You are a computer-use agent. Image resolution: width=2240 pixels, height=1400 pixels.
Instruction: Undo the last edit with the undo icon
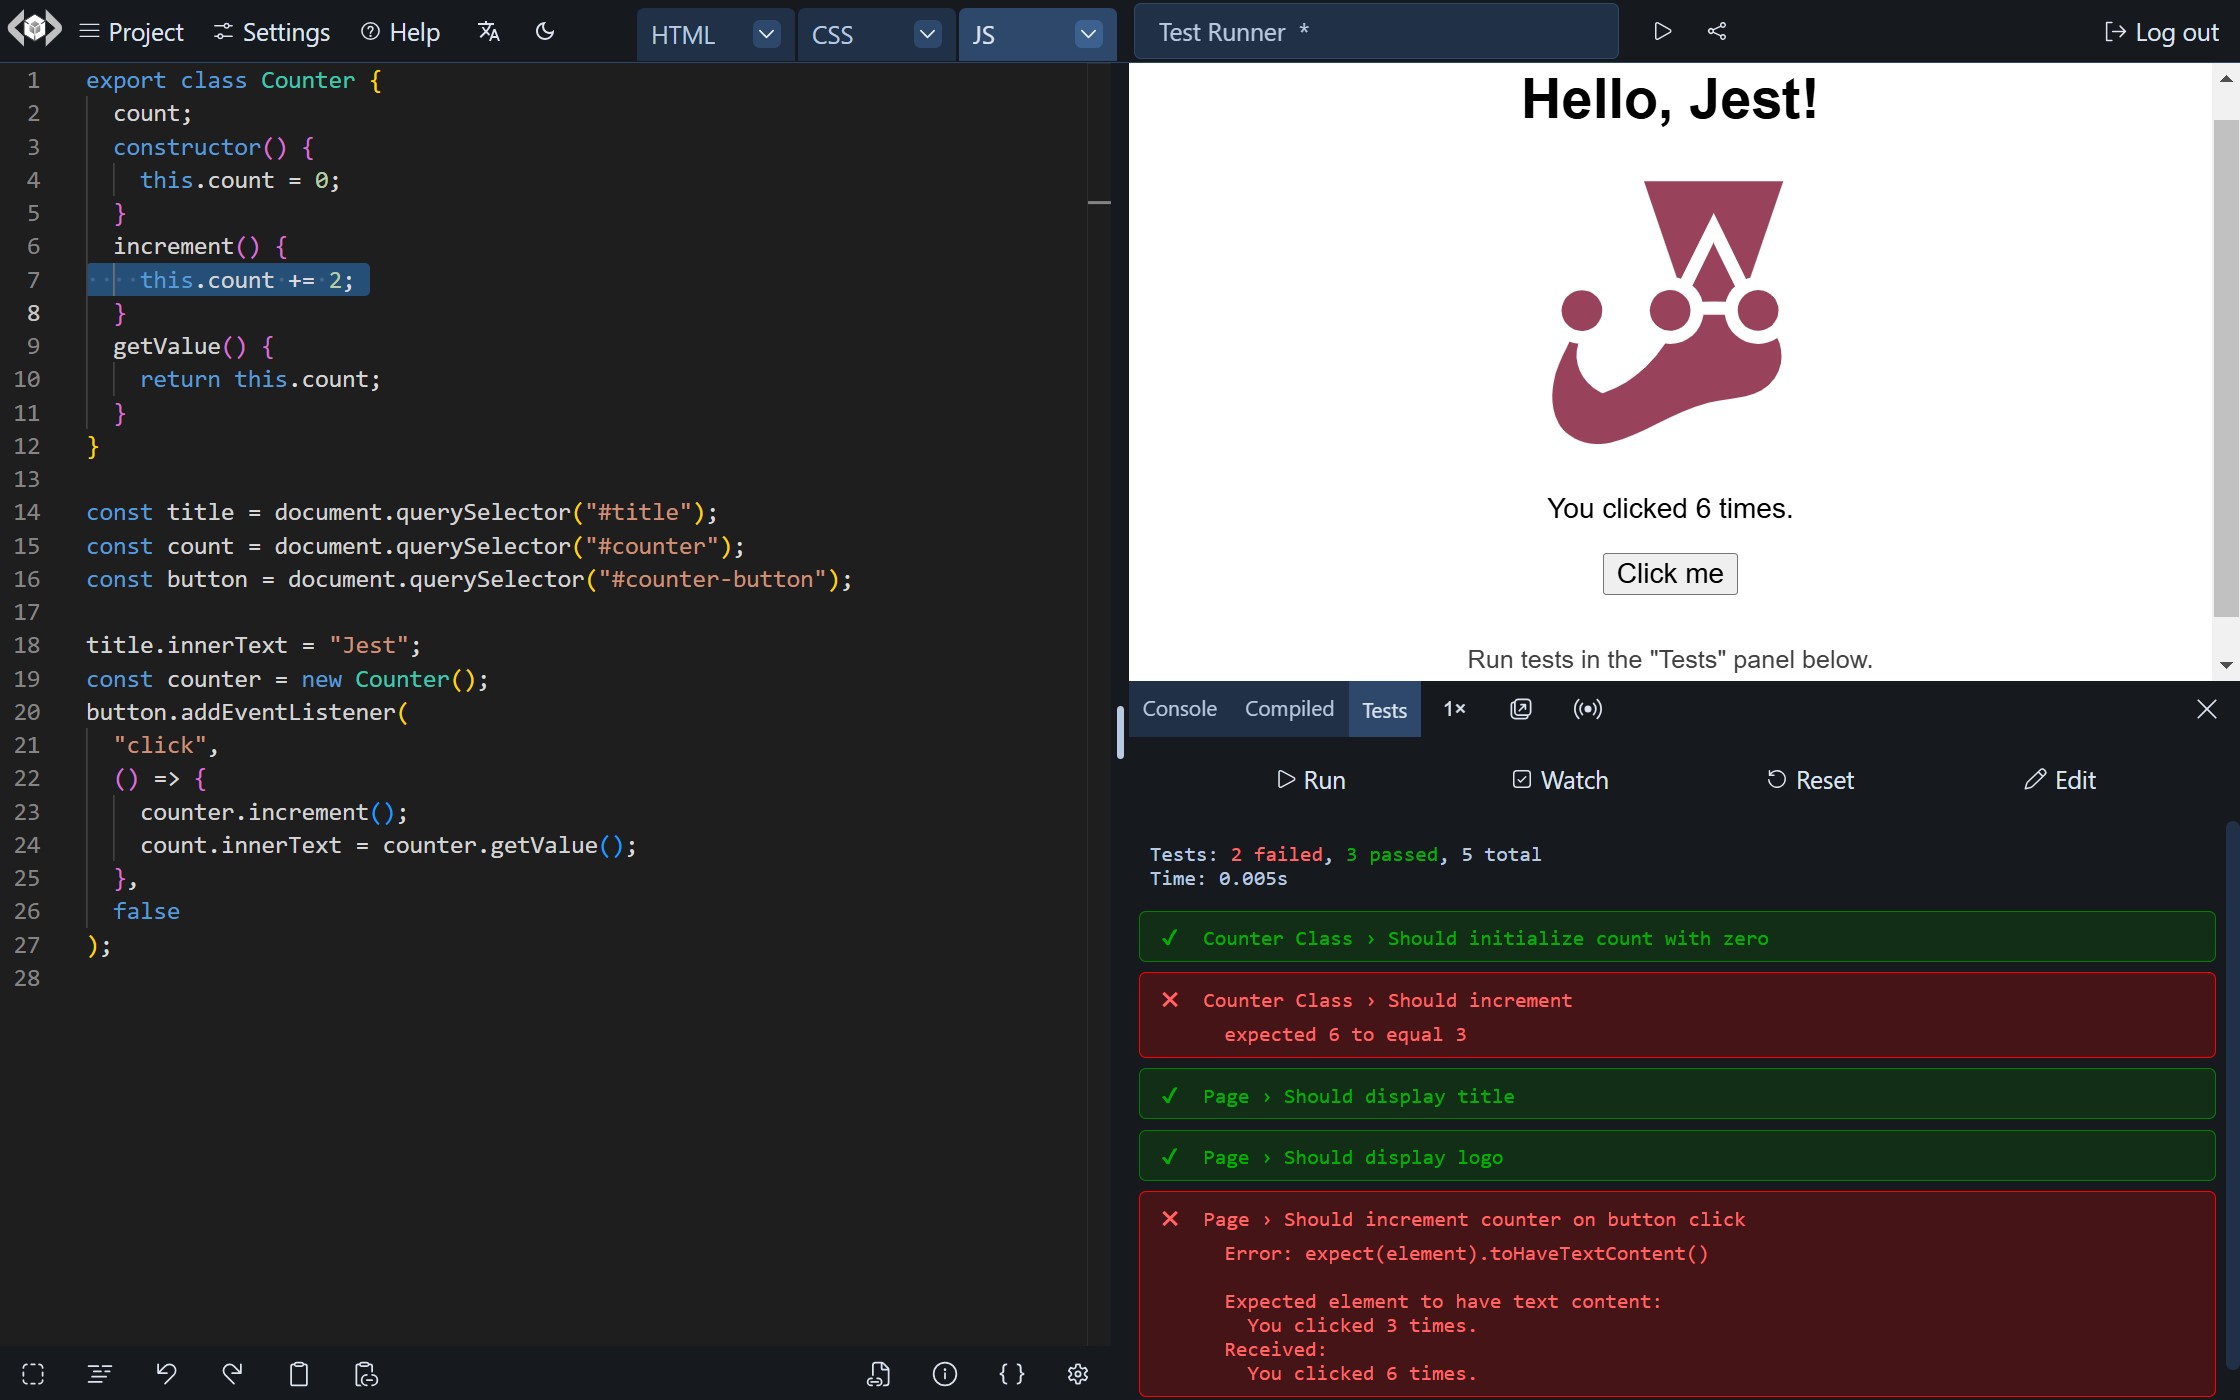point(167,1374)
